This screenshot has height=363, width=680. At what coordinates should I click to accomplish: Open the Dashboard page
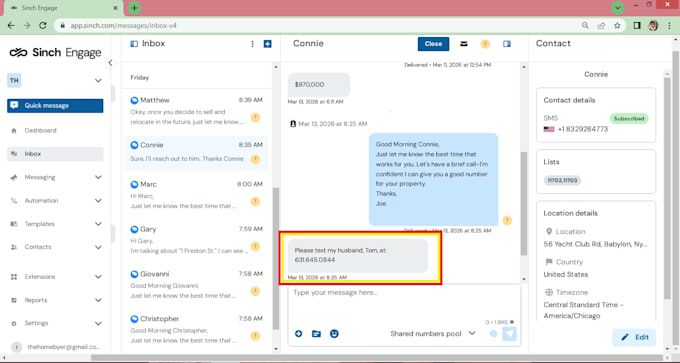[40, 131]
